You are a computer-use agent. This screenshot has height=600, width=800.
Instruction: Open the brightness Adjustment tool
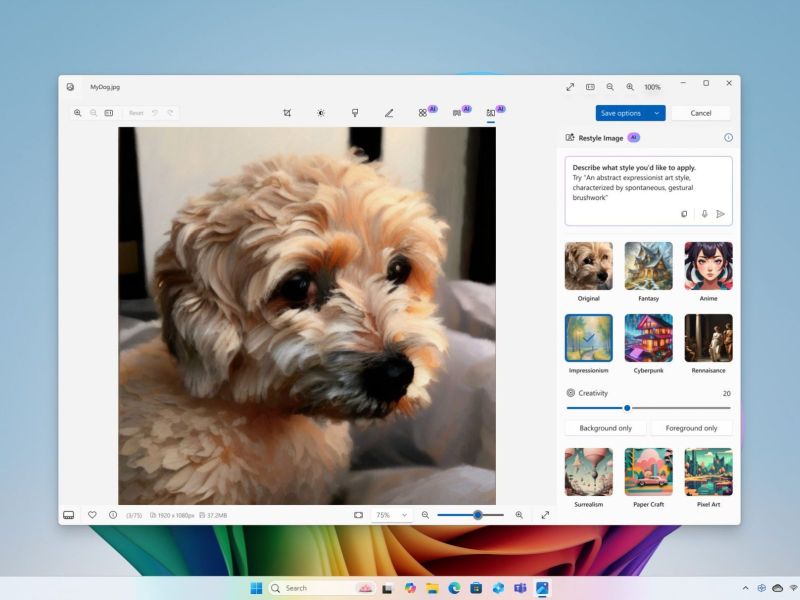pos(321,113)
